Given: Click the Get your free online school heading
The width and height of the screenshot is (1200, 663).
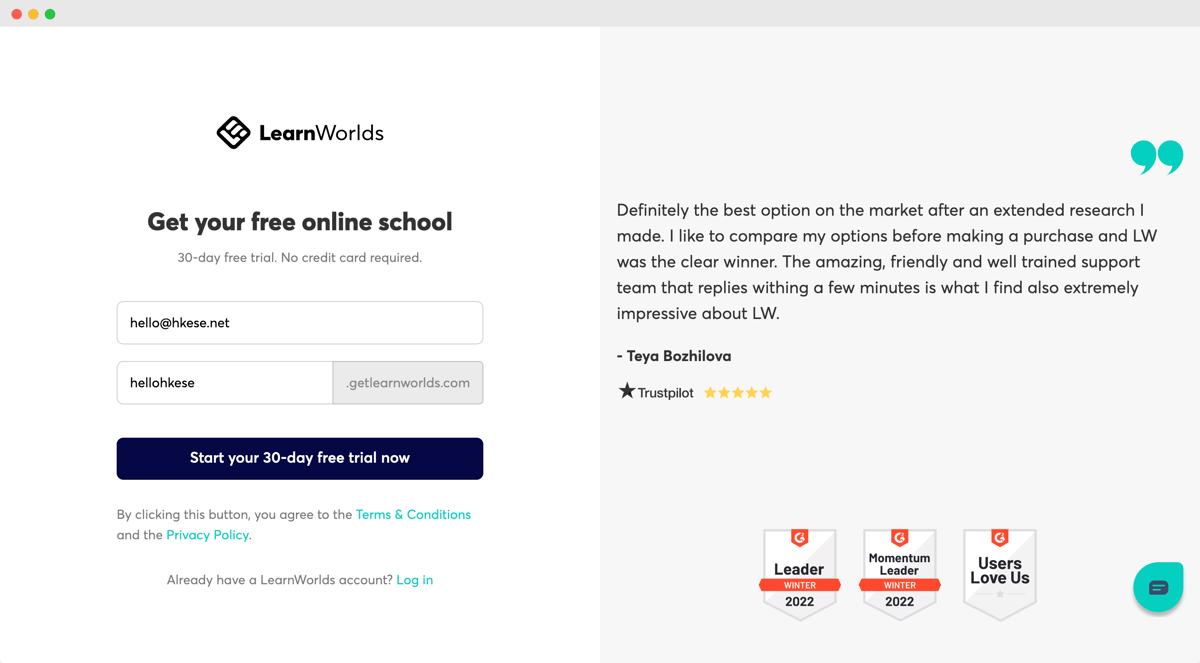Looking at the screenshot, I should point(300,222).
